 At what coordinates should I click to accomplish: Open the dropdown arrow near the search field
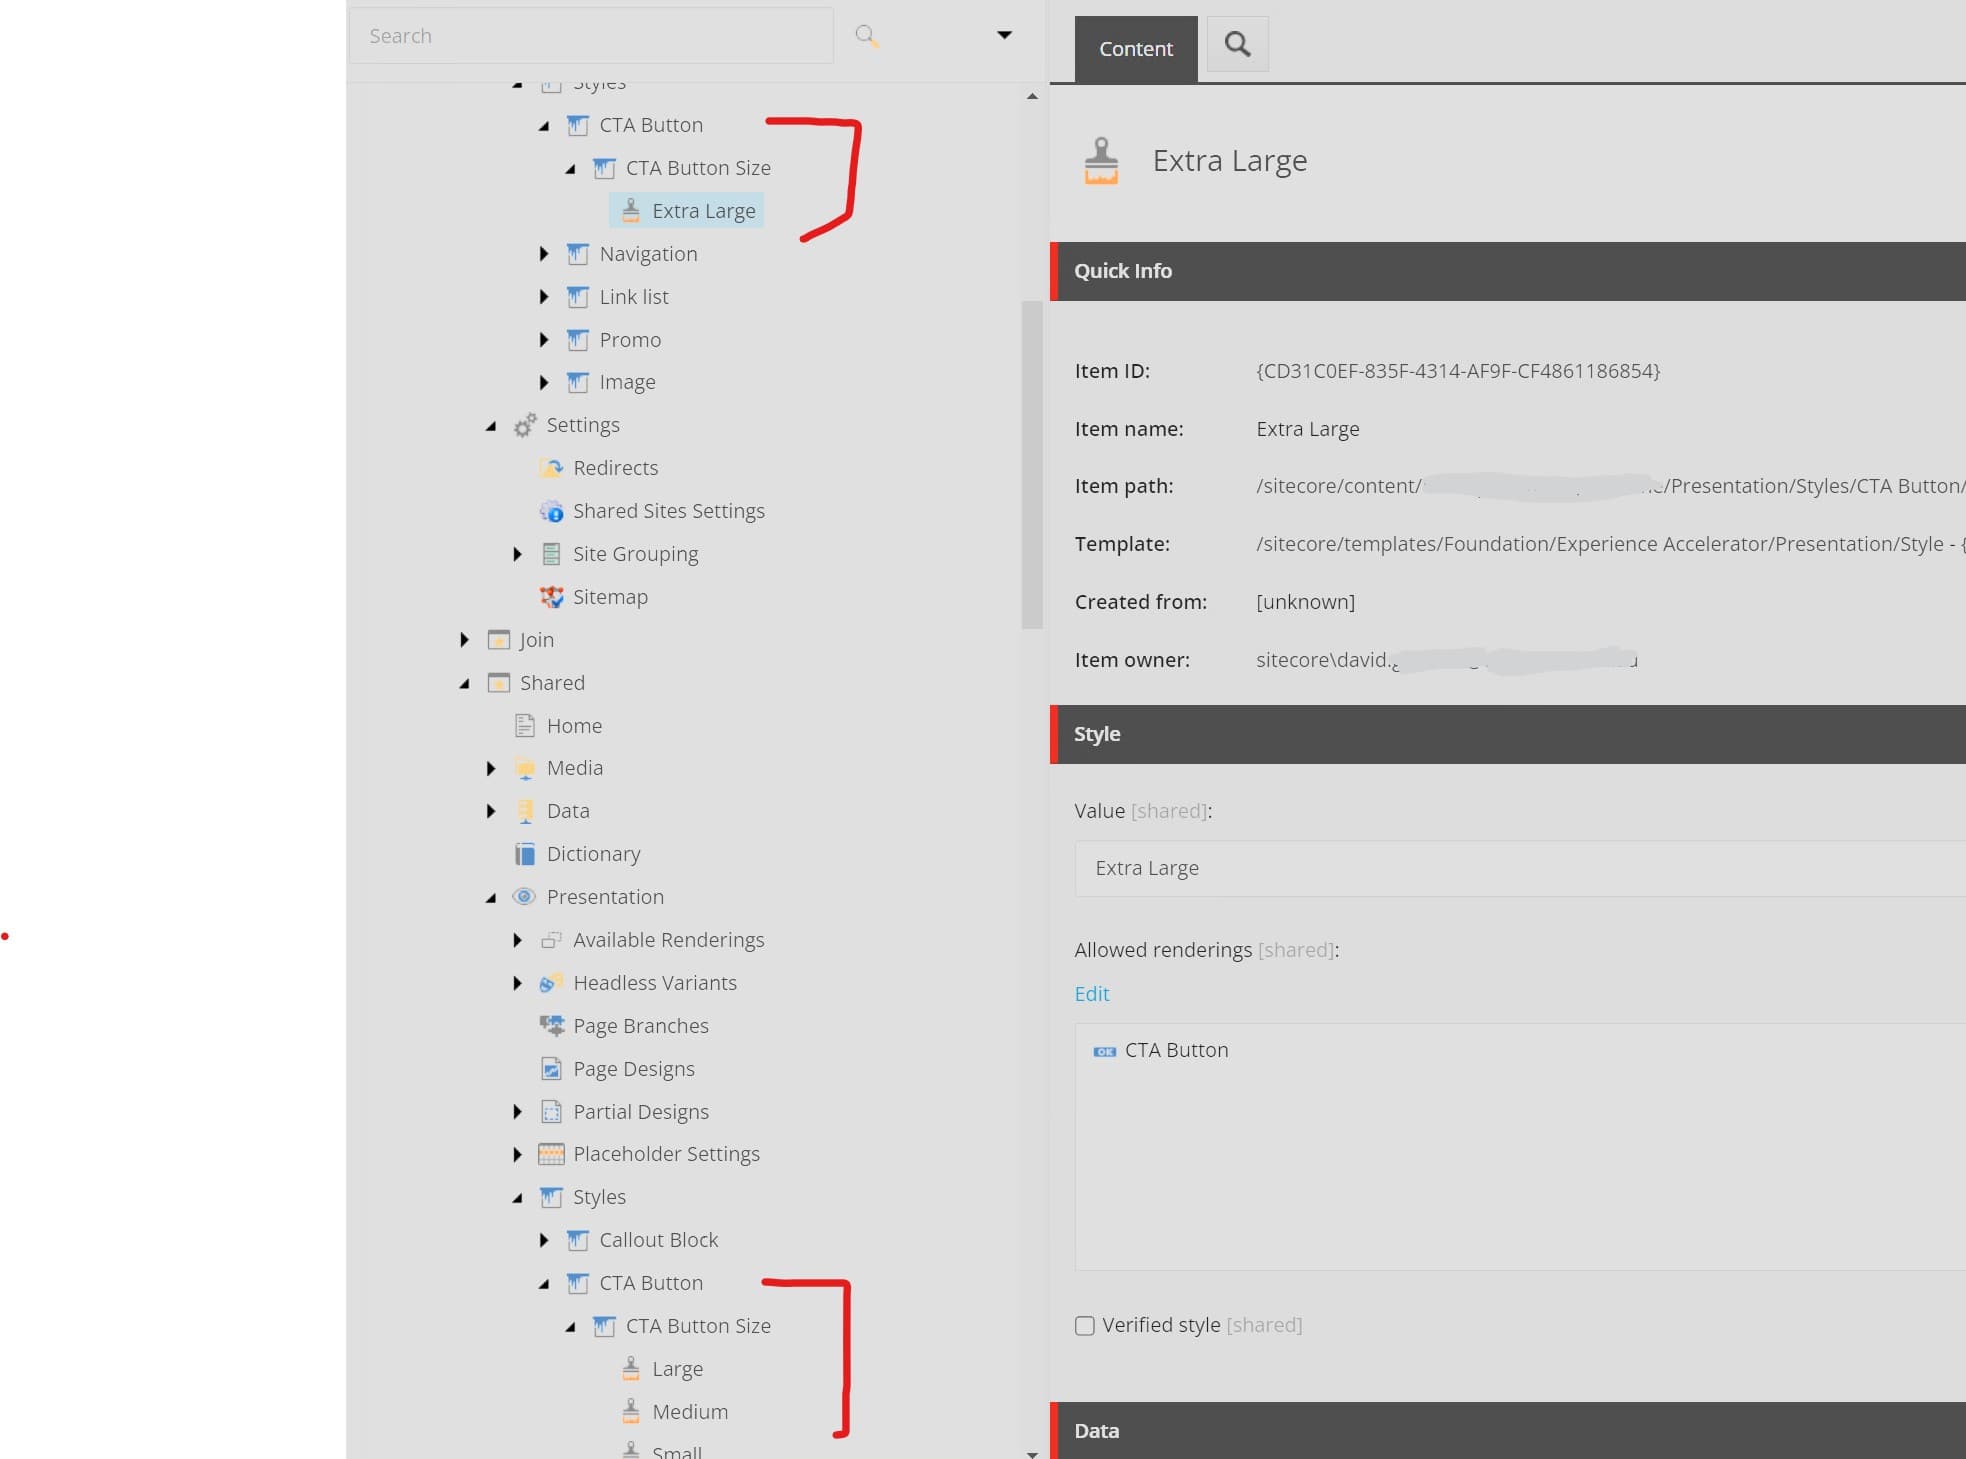pos(1004,34)
